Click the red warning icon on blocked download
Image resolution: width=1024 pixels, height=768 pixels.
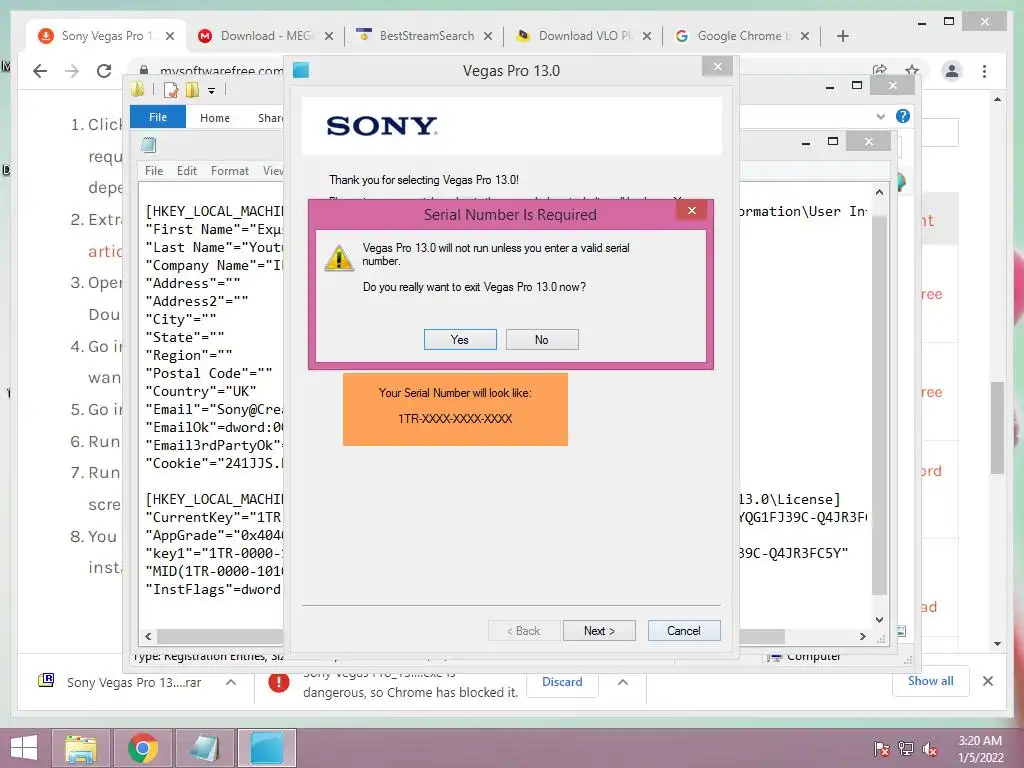279,682
